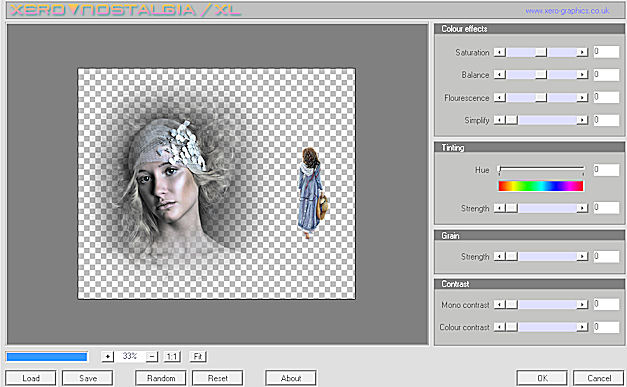Click the Saturation right arrow button
The width and height of the screenshot is (627, 387).
(582, 52)
